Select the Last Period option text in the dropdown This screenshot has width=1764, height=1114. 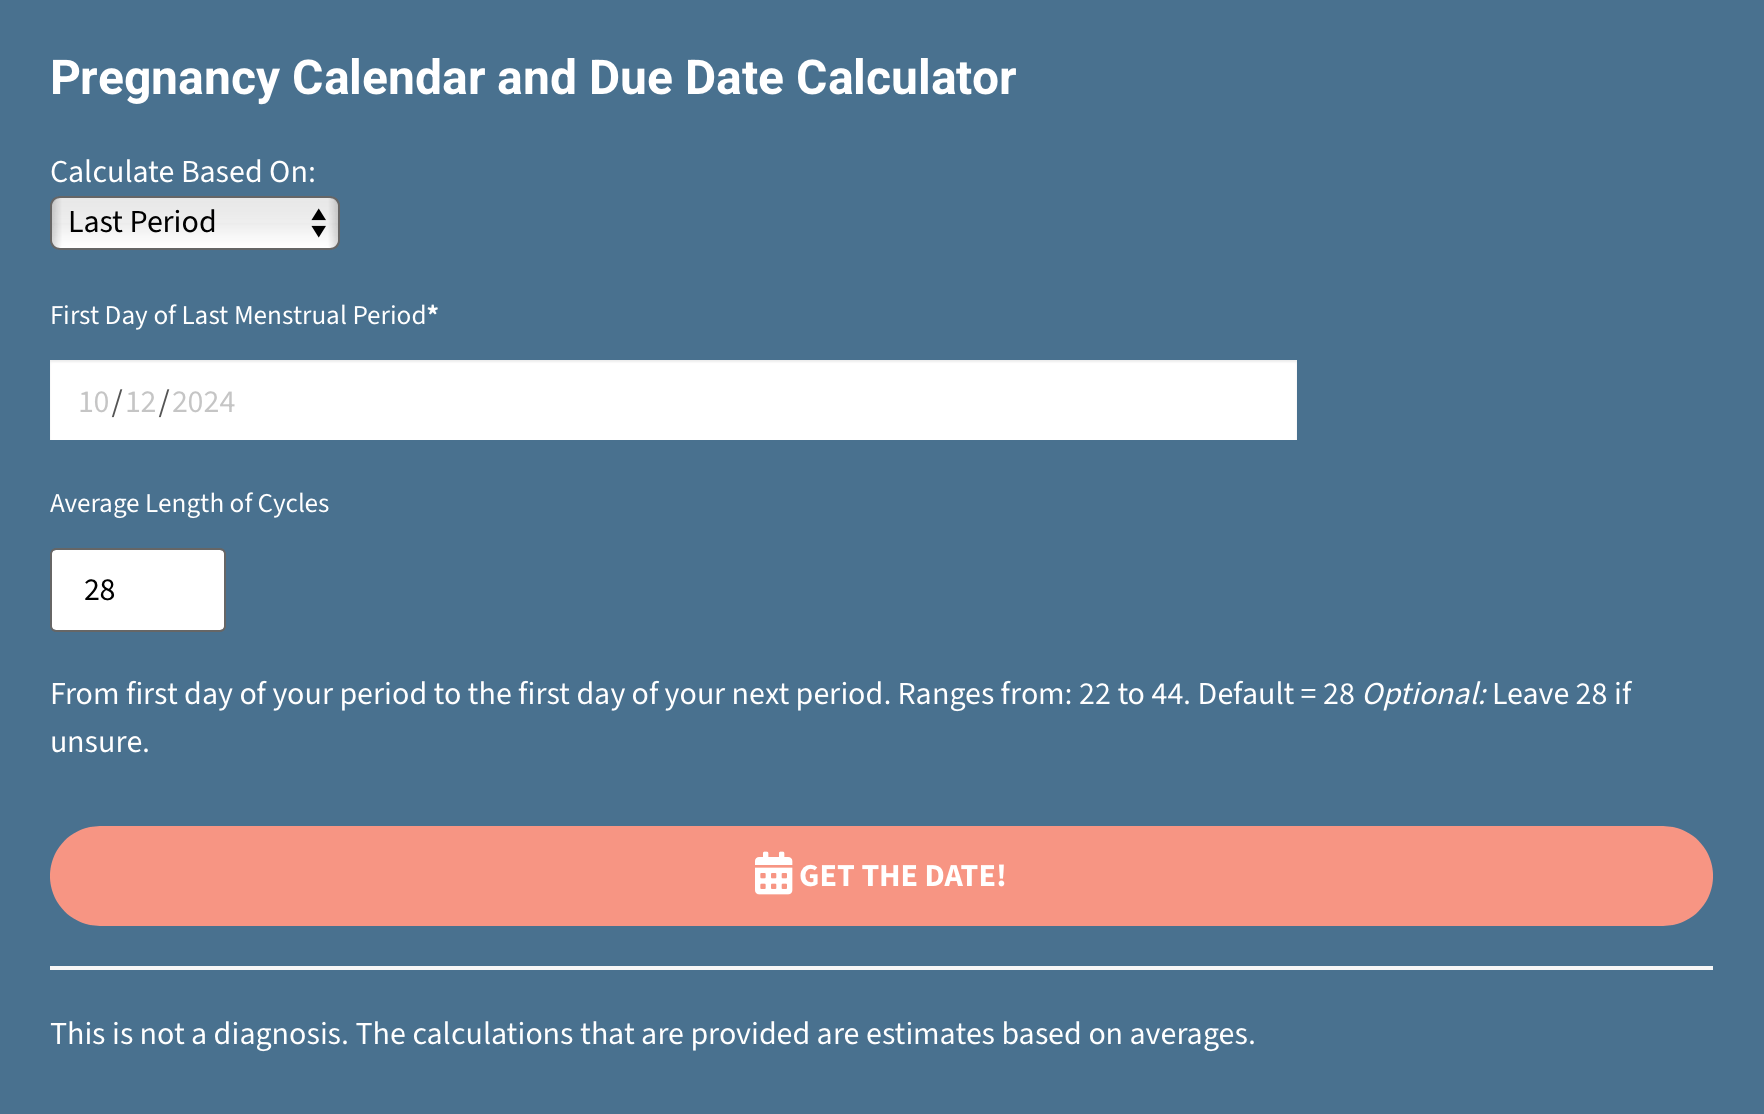(x=141, y=222)
